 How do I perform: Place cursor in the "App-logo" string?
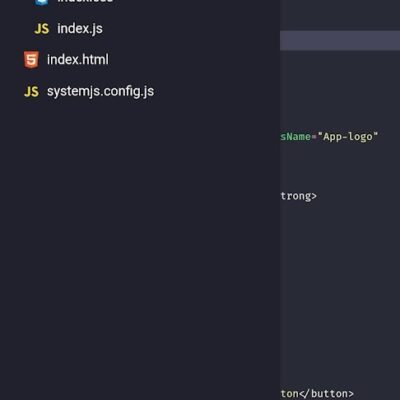pos(348,137)
